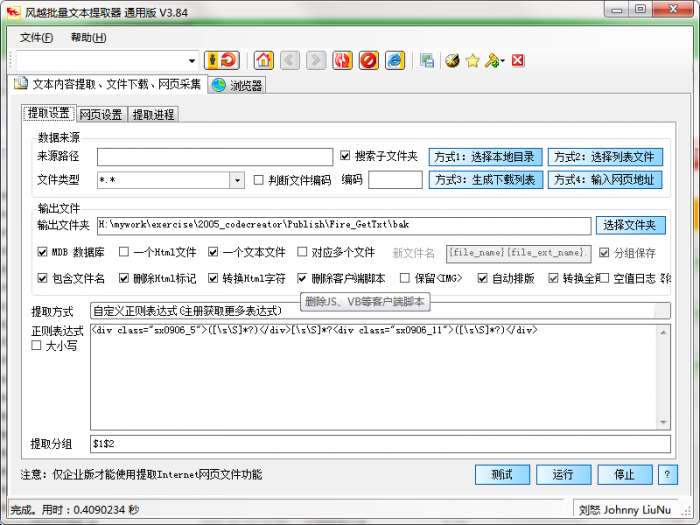Toggle 转换Html字符 checkbox

point(213,278)
